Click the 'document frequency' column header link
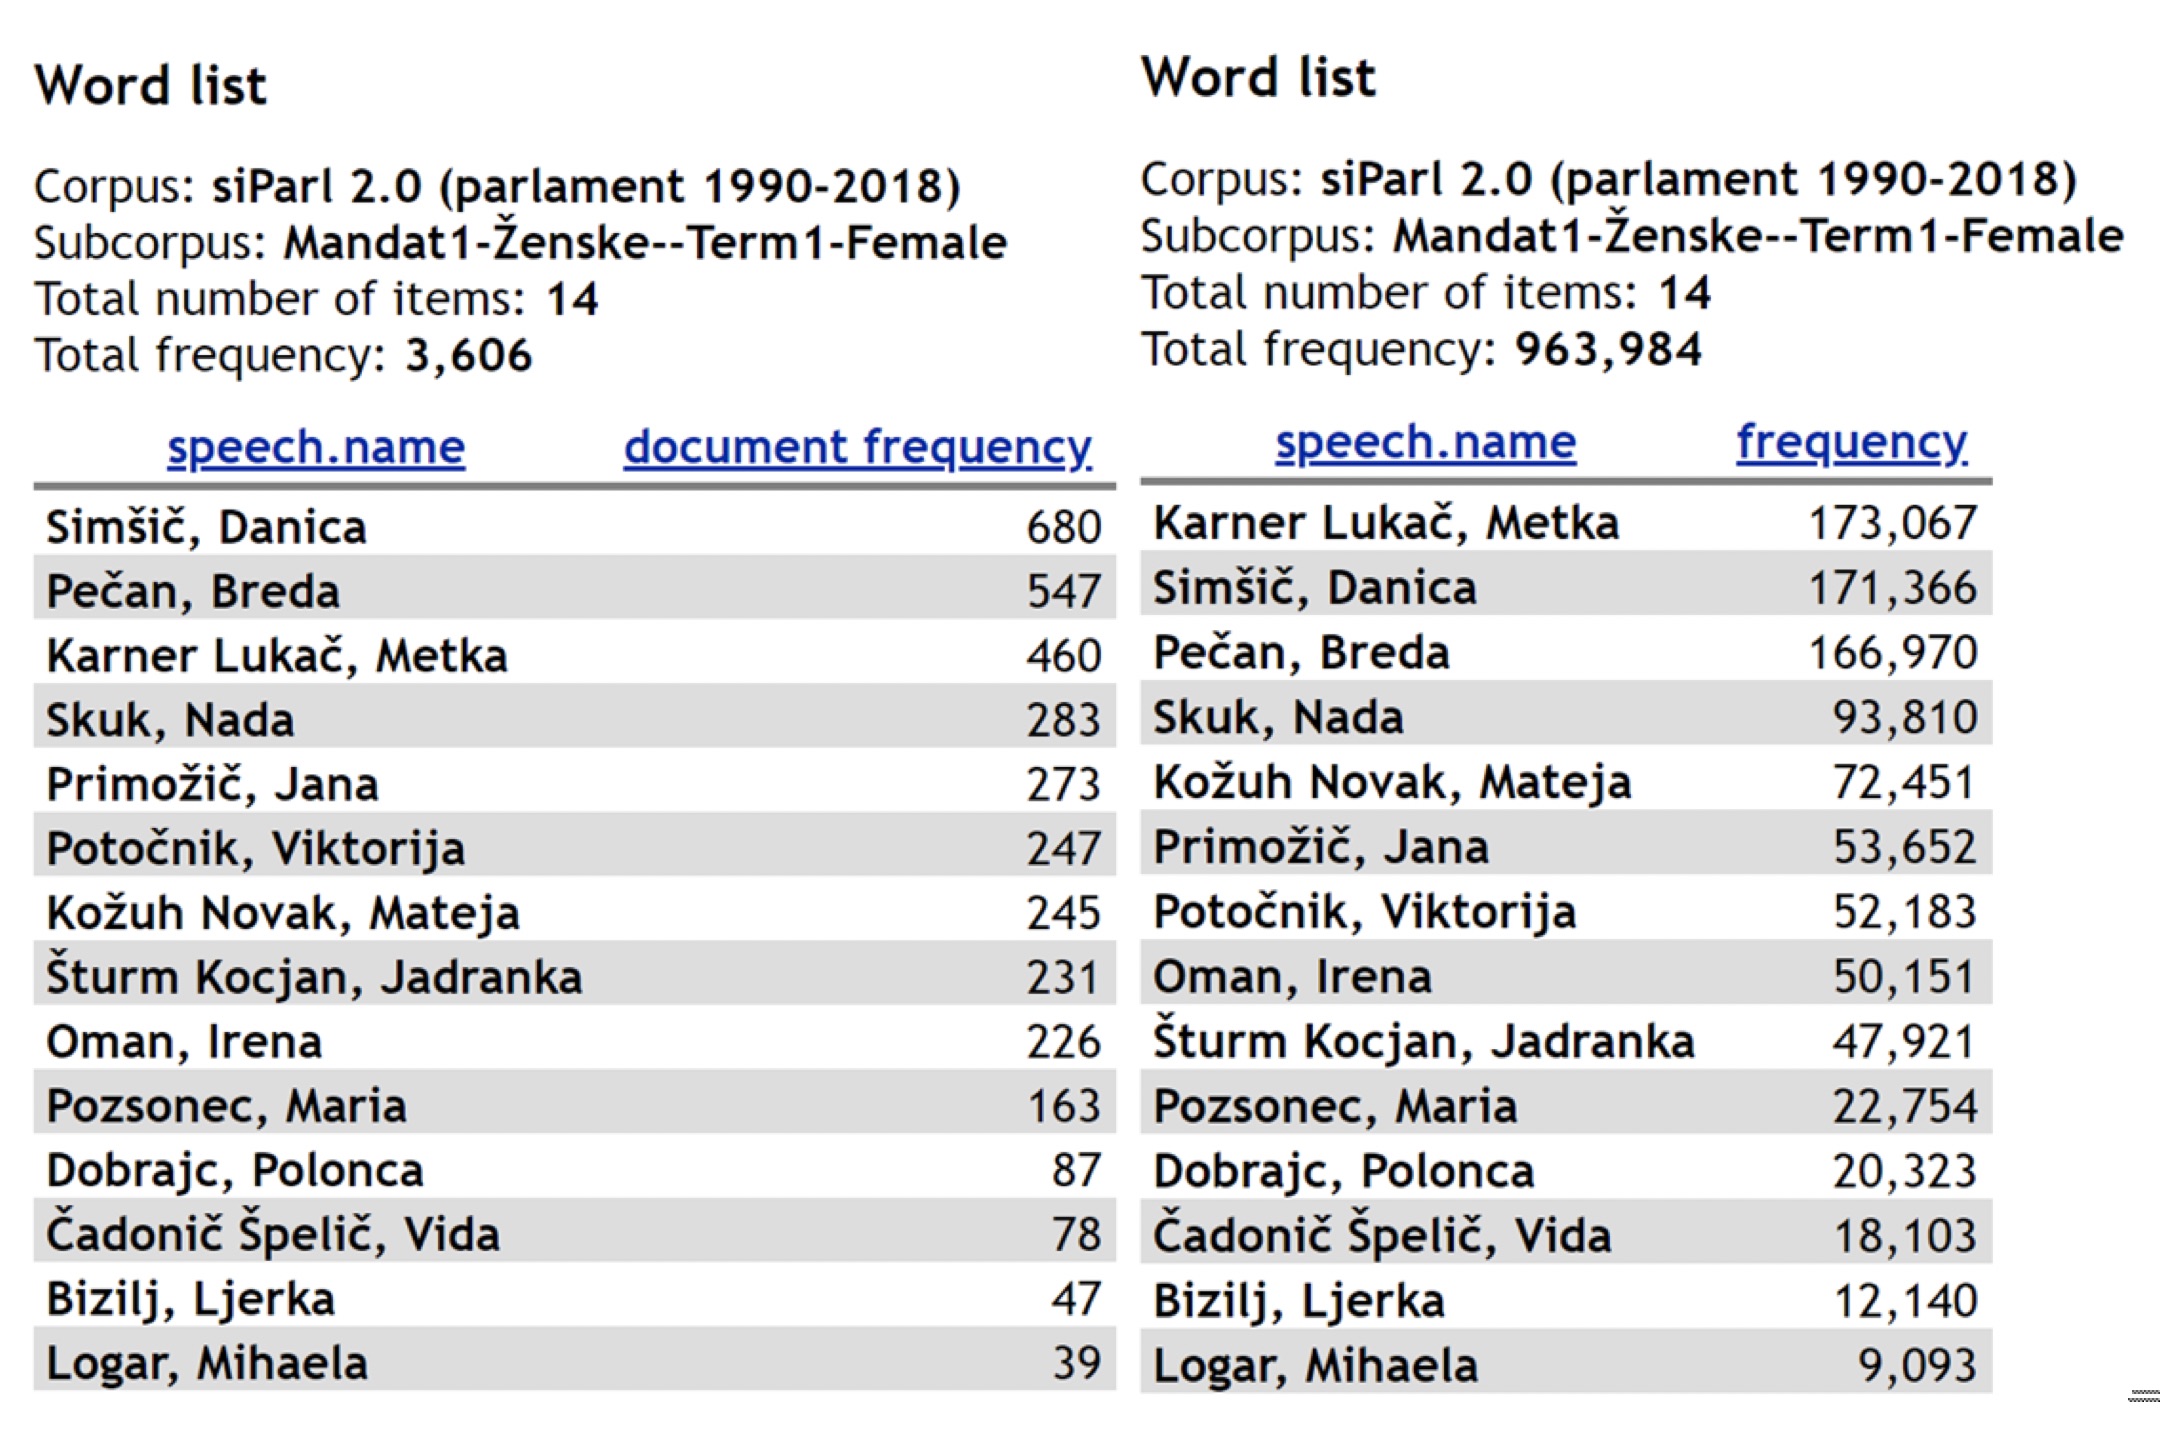This screenshot has width=2184, height=1432. pos(857,447)
